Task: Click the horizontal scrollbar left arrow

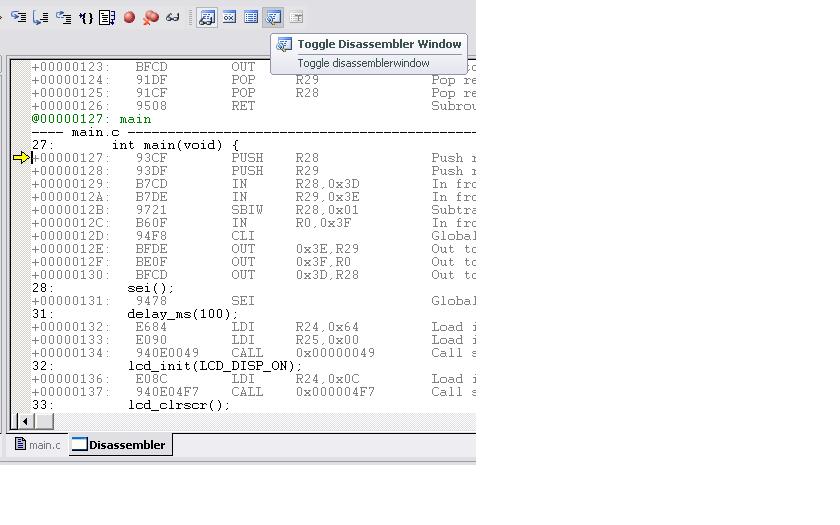Action: (25, 421)
